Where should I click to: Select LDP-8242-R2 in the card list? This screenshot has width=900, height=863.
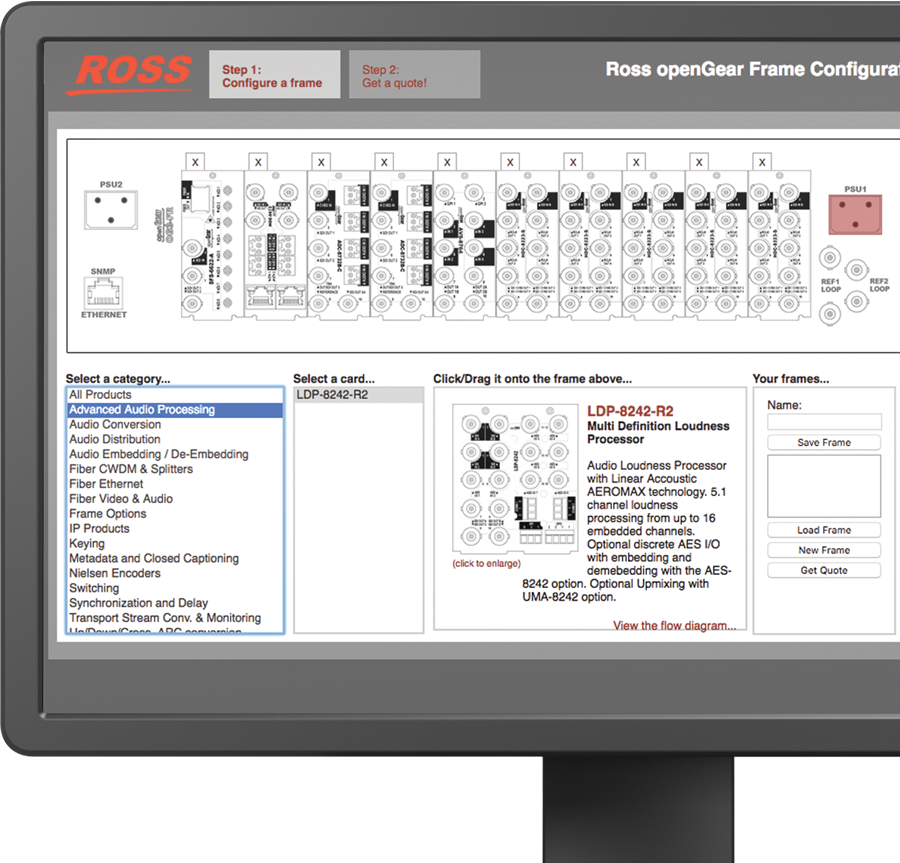359,395
